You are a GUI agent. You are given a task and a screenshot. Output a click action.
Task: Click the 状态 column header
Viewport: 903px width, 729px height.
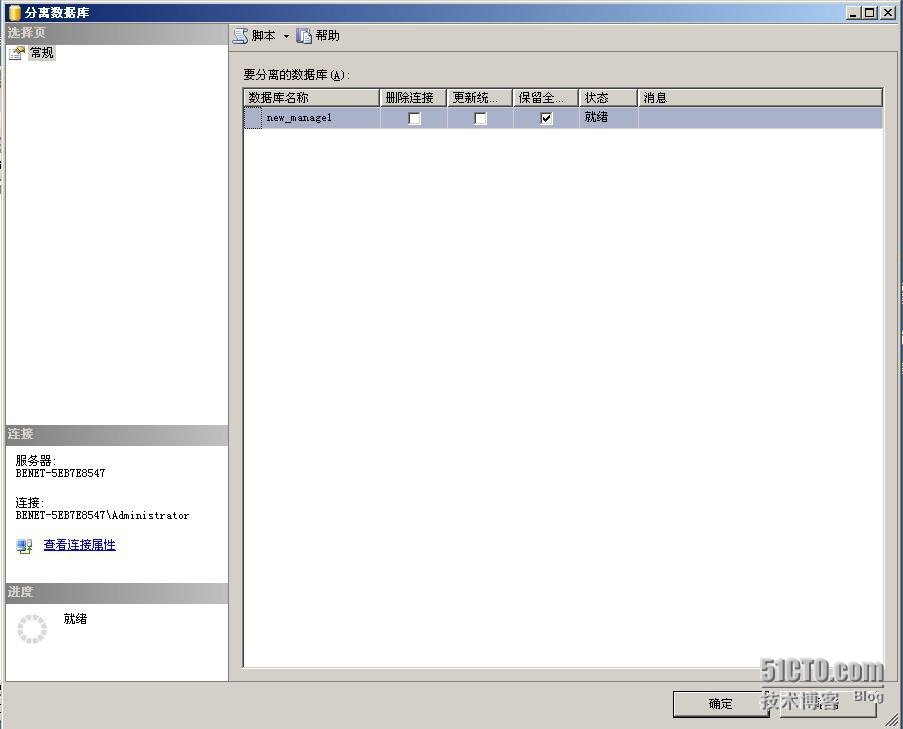click(x=608, y=97)
